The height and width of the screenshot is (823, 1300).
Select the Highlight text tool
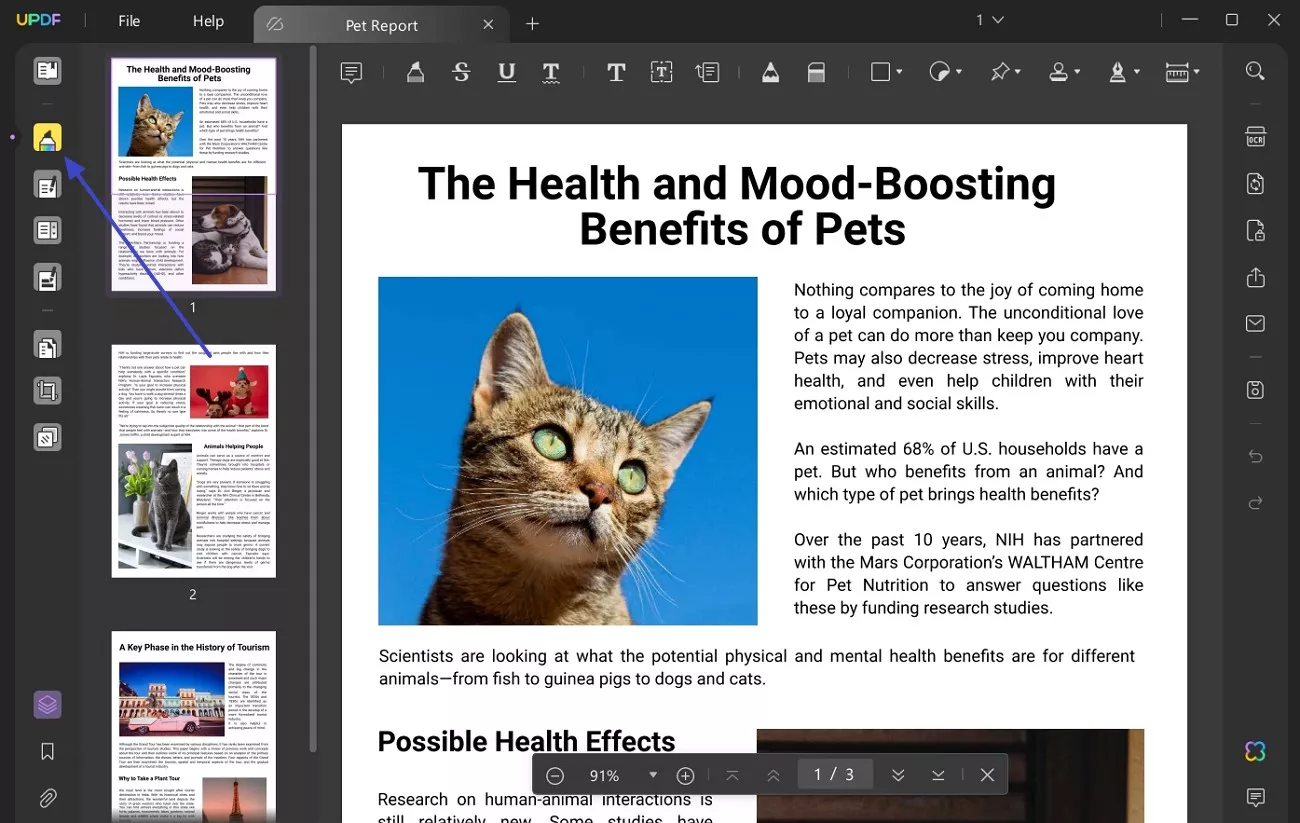pos(415,72)
